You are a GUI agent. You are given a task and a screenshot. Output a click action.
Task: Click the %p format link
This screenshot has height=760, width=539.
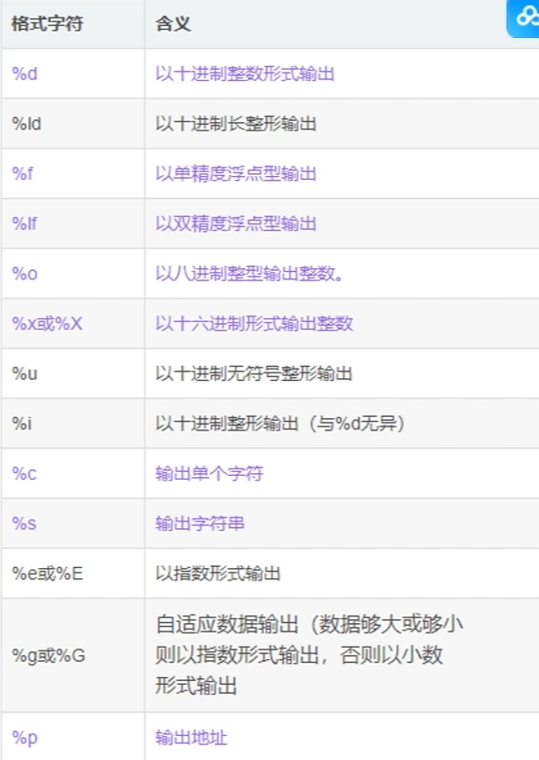(25, 738)
